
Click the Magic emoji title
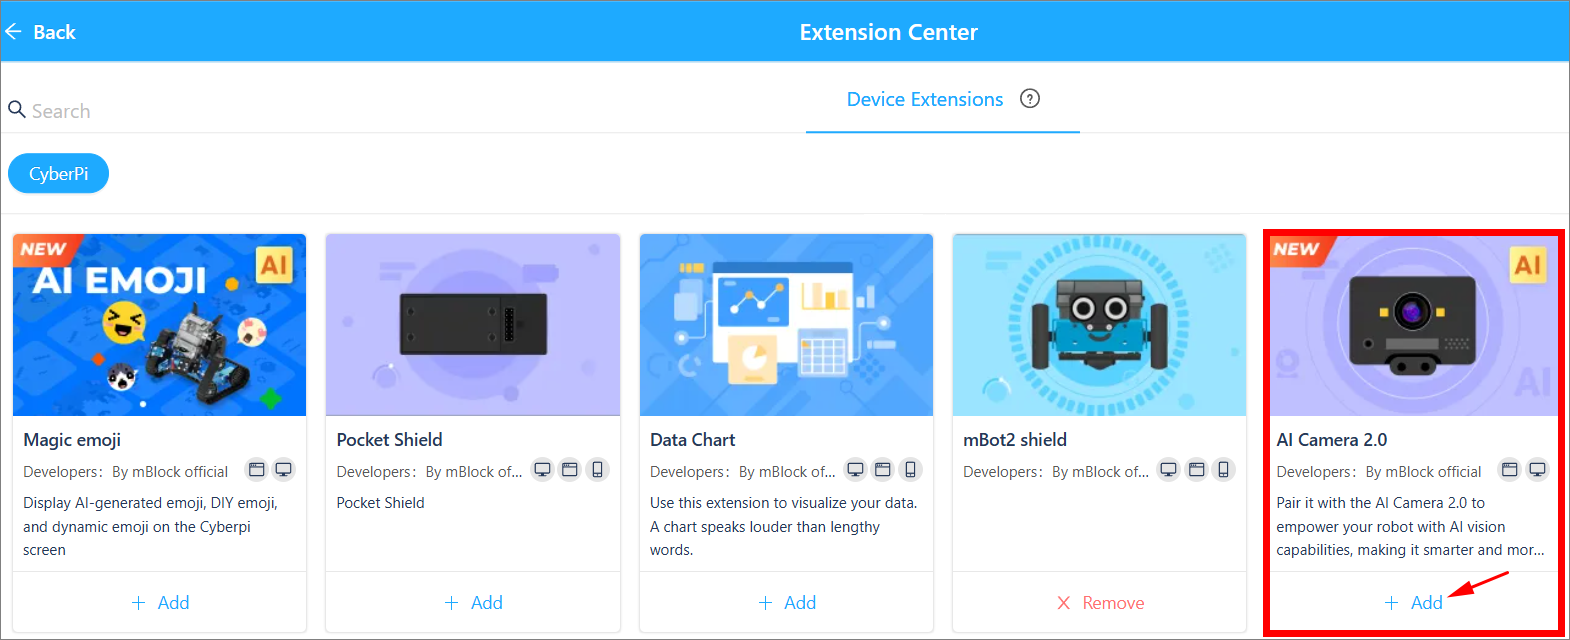[x=72, y=440]
